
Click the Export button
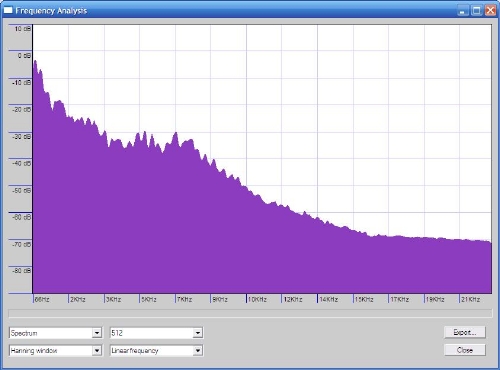(465, 332)
